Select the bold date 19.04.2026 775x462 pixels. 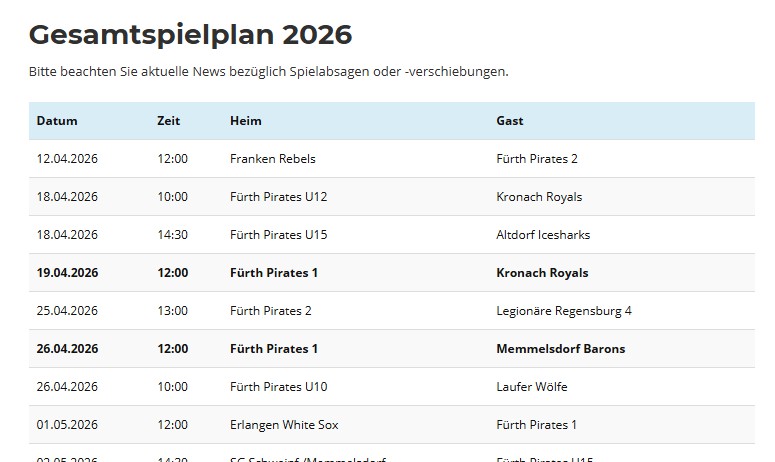[x=67, y=273]
